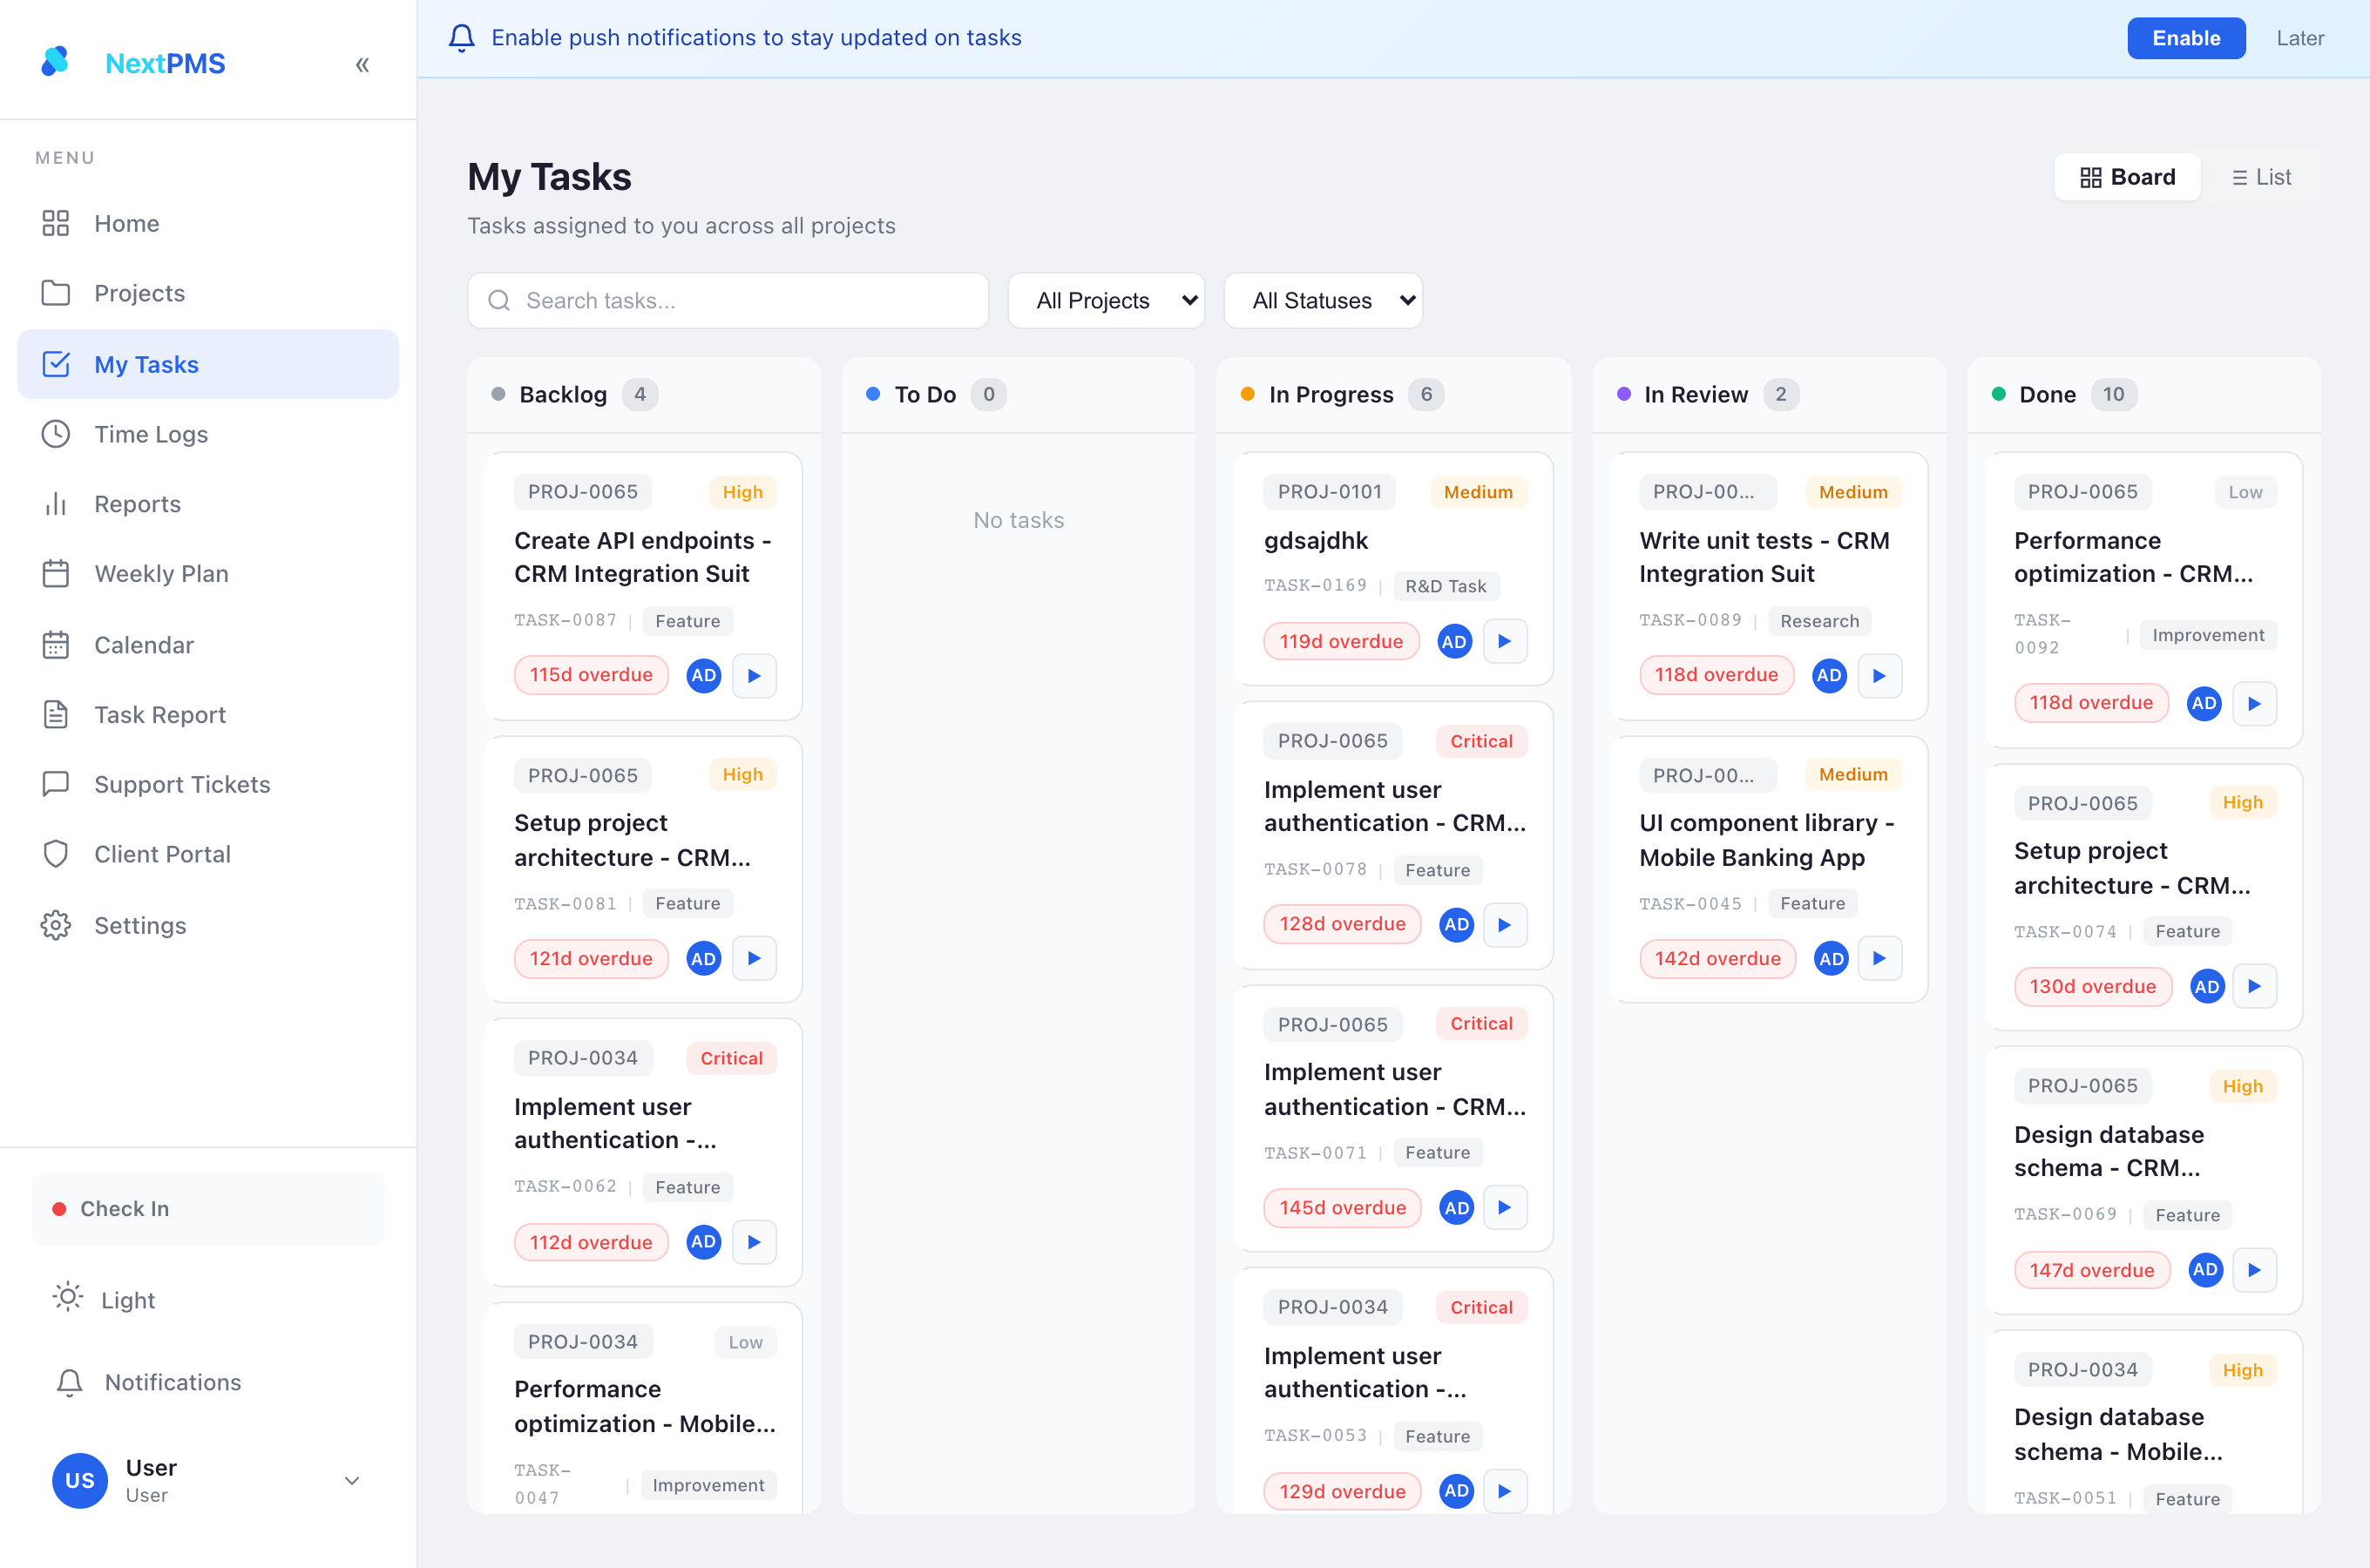Toggle Check In status

[208, 1209]
